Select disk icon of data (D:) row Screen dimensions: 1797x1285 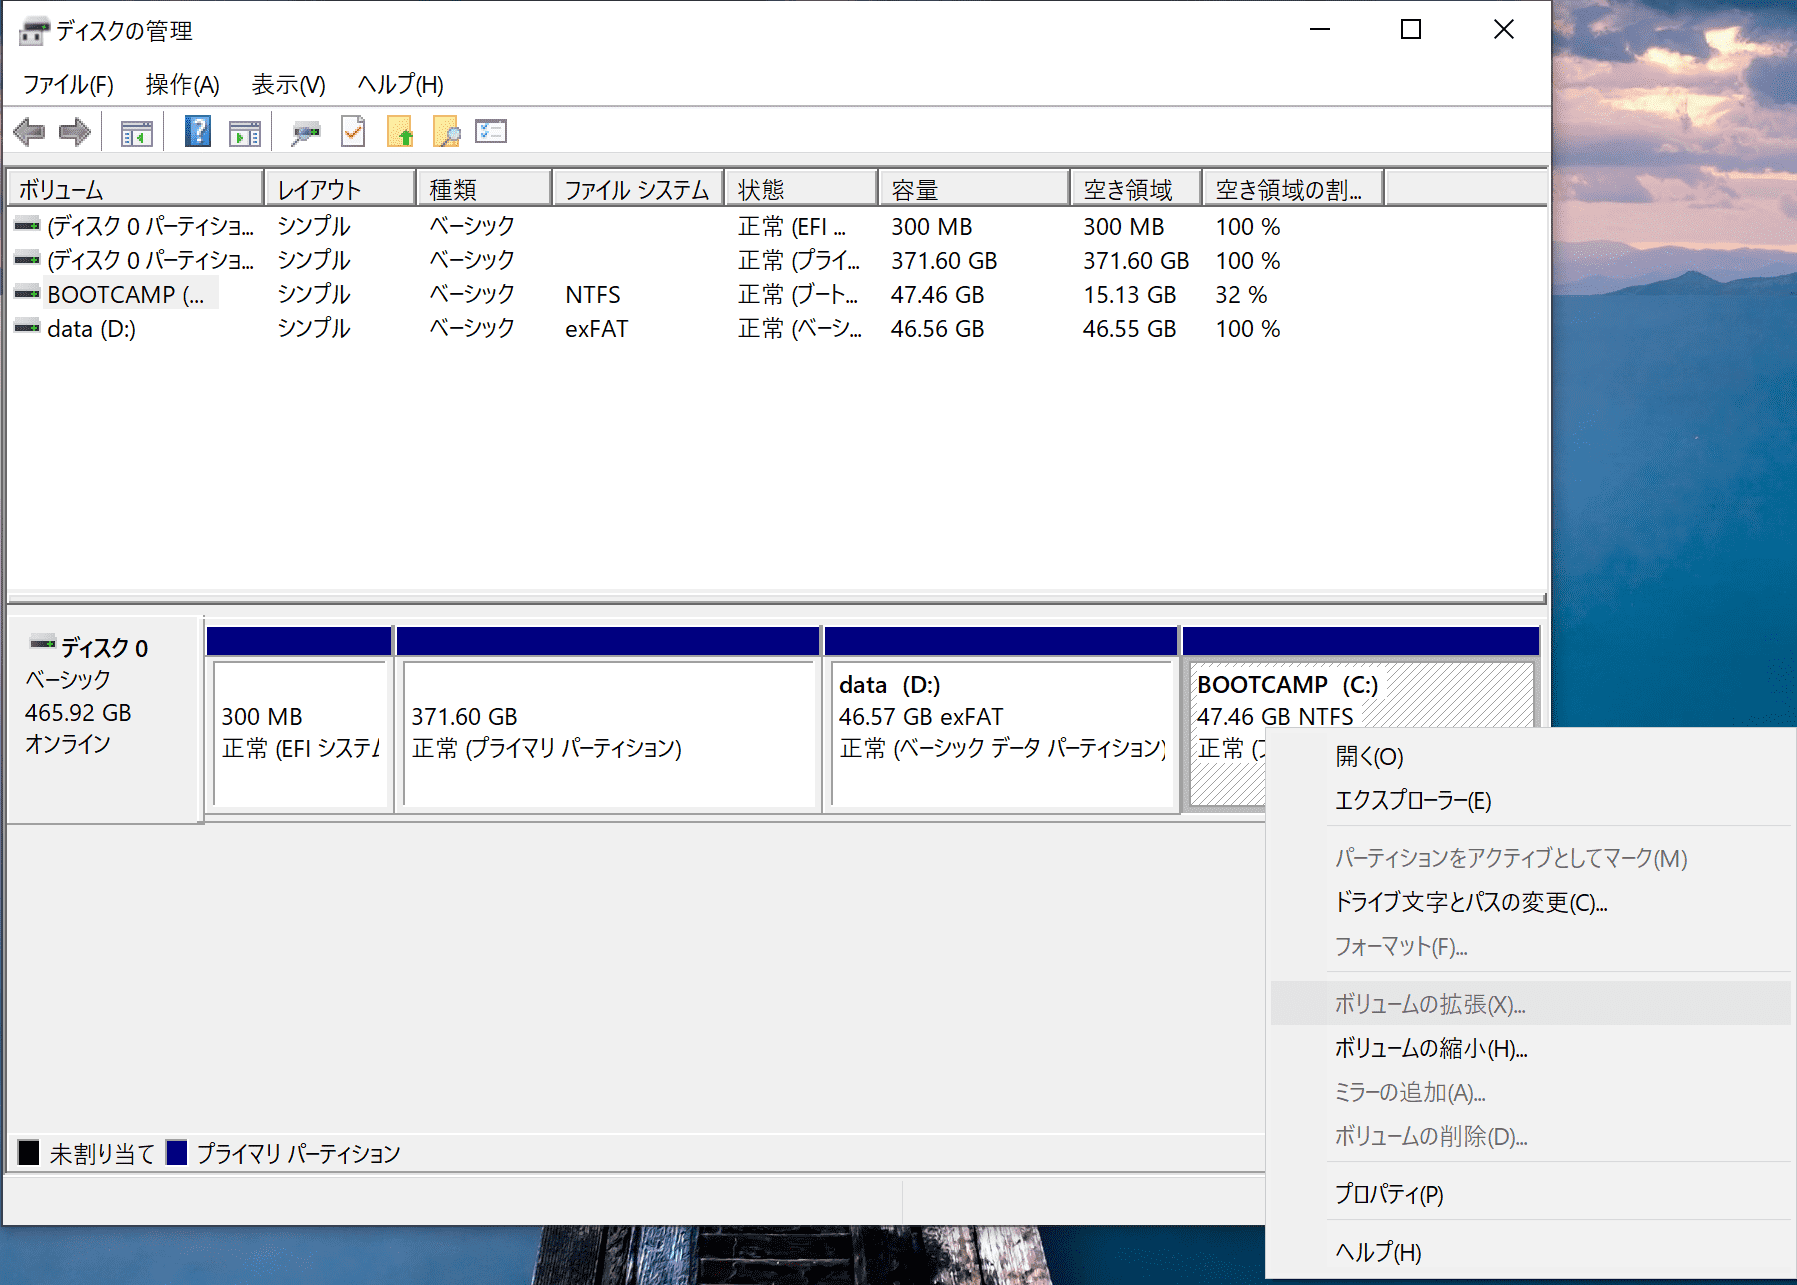point(27,328)
